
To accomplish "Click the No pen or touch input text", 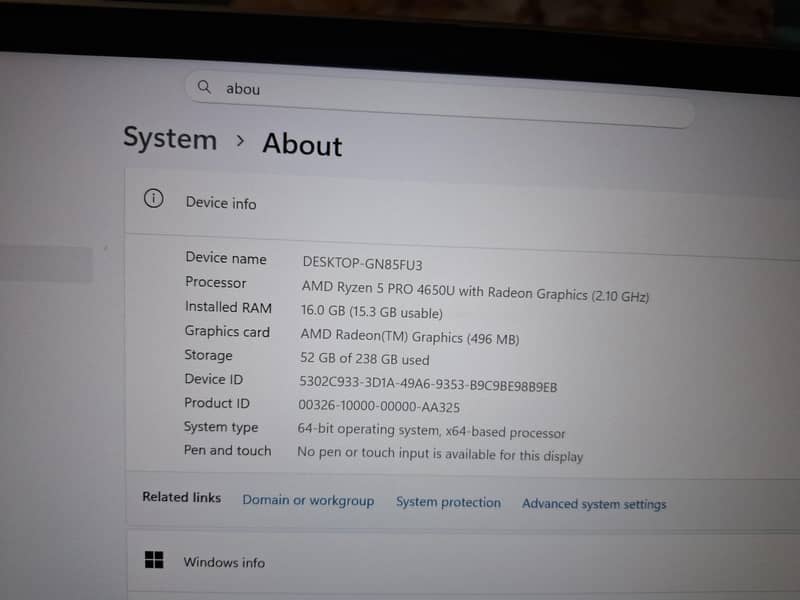I will (x=440, y=454).
